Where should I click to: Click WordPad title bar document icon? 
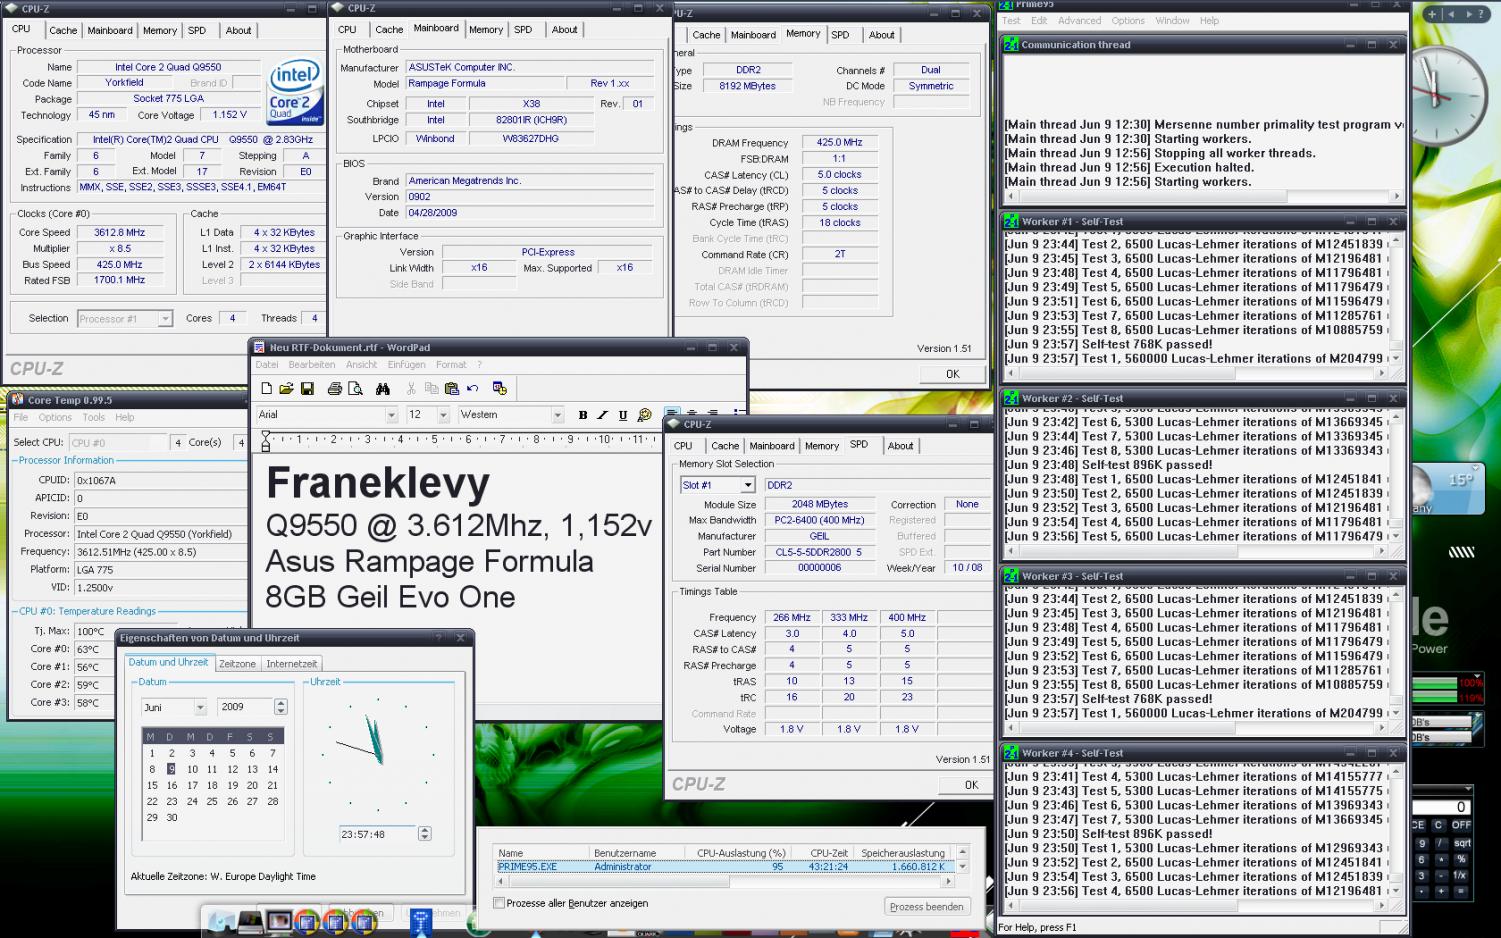pos(261,347)
